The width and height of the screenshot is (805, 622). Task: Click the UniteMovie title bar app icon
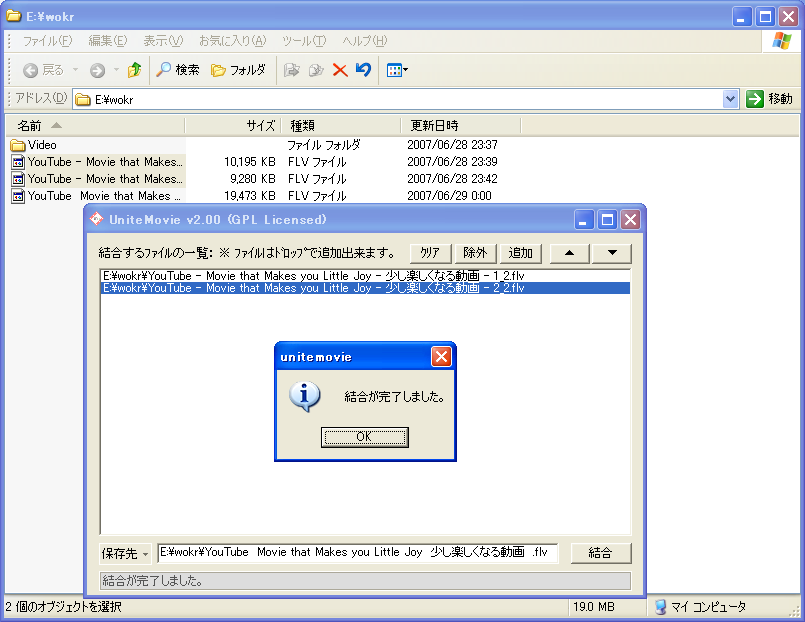[97, 219]
